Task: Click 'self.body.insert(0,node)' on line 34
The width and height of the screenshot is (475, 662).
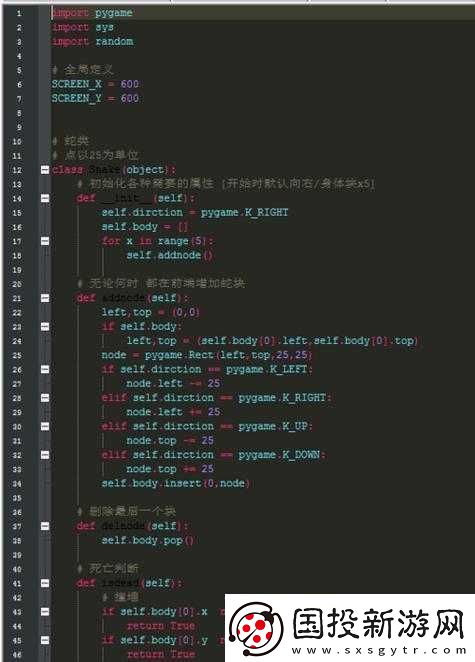Action: pos(176,483)
